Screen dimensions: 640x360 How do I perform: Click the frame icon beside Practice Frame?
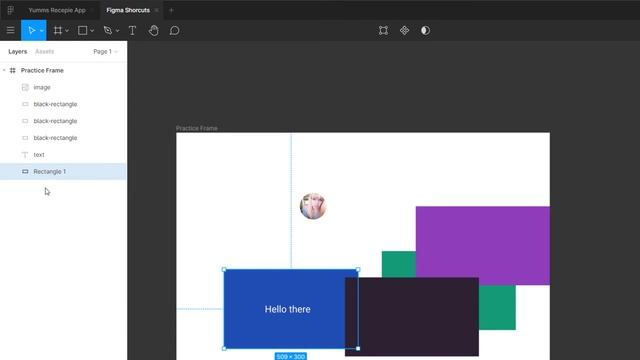(13, 70)
